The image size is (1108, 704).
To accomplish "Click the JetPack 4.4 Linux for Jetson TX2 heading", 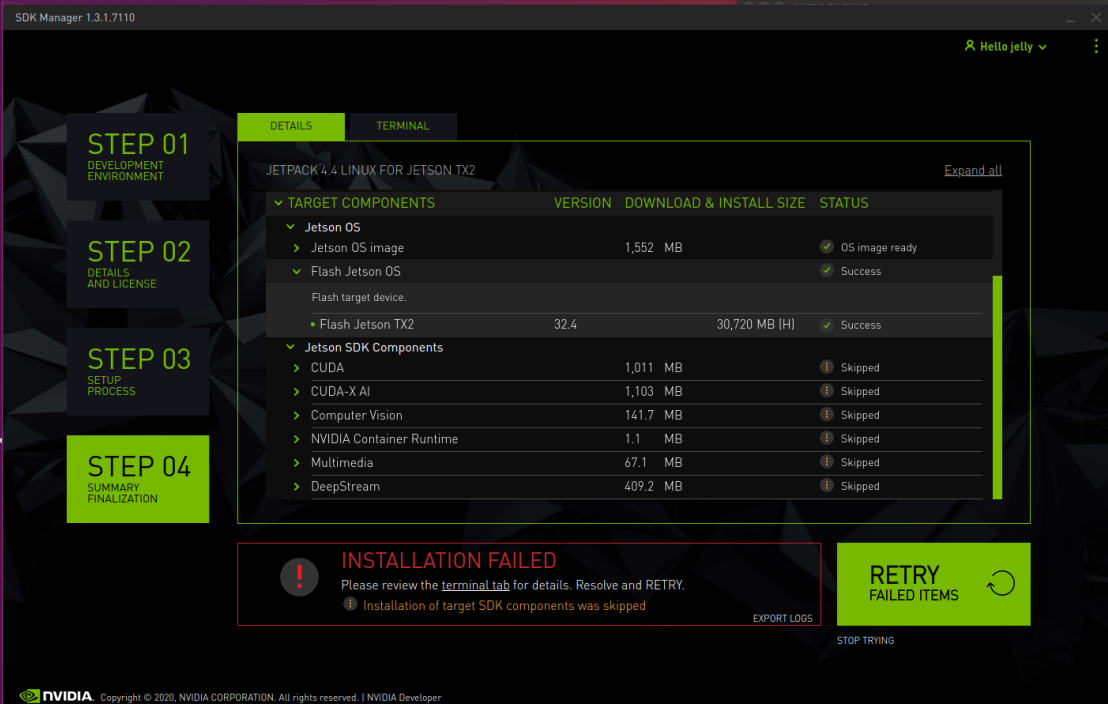I will pyautogui.click(x=370, y=170).
